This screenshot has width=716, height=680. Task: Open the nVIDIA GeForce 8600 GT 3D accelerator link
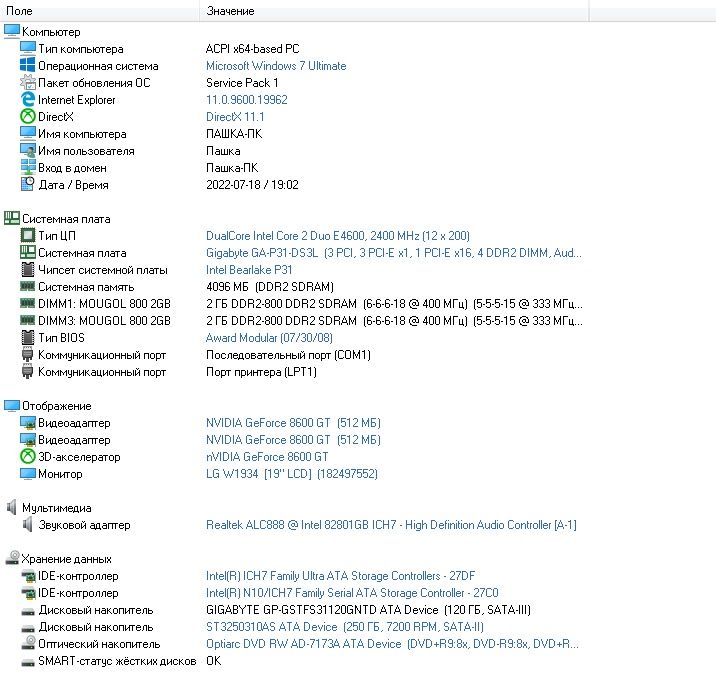click(x=267, y=457)
